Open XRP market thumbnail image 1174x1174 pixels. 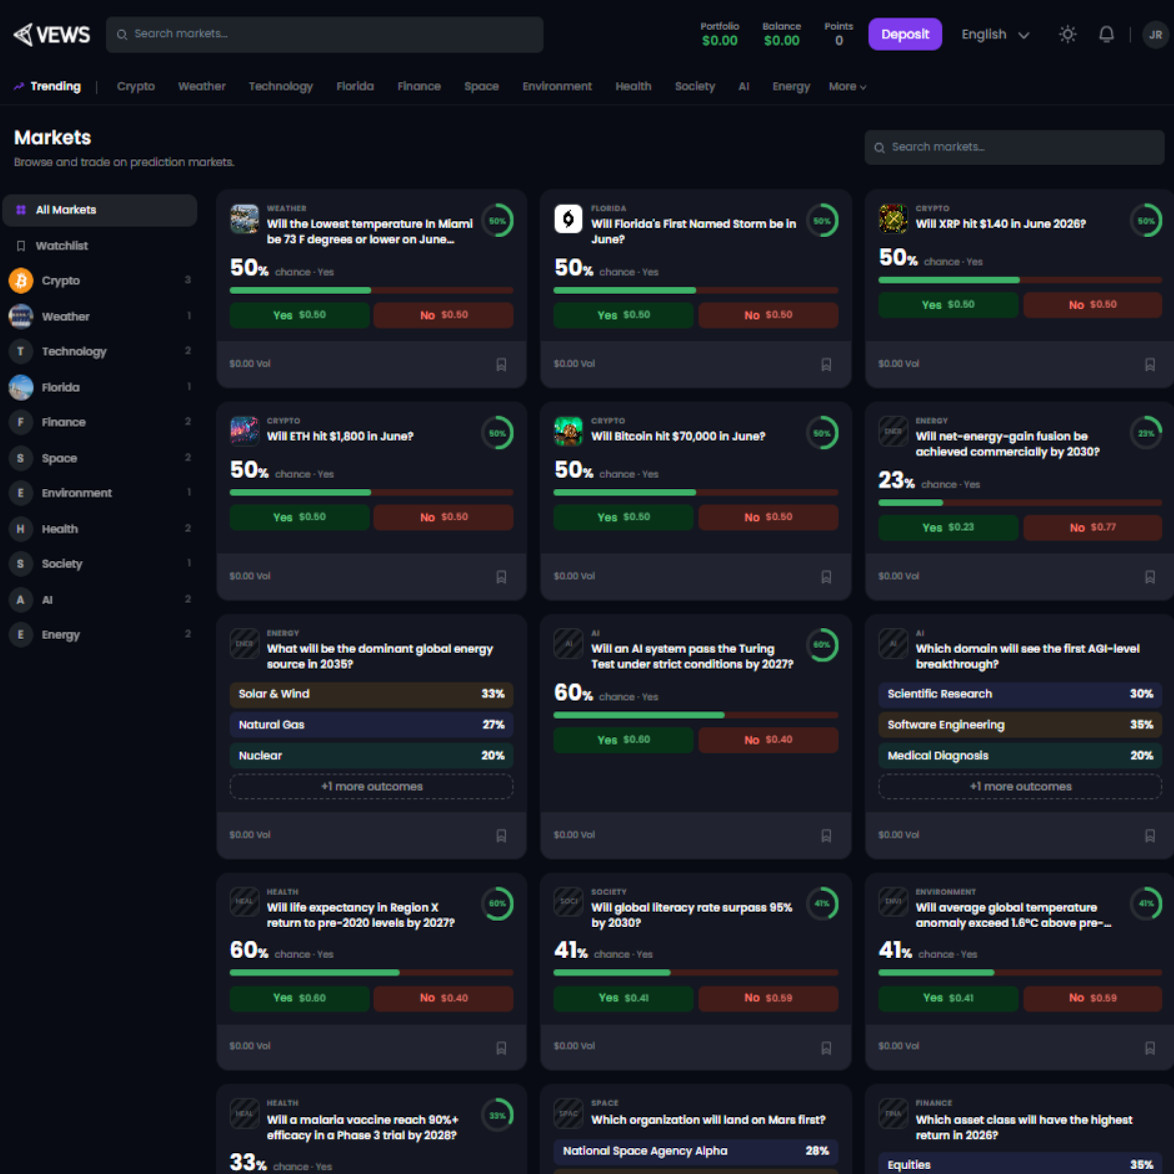[x=892, y=219]
